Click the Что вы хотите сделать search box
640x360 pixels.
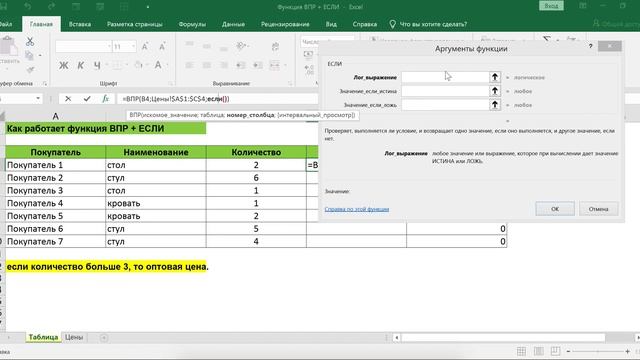[428, 24]
